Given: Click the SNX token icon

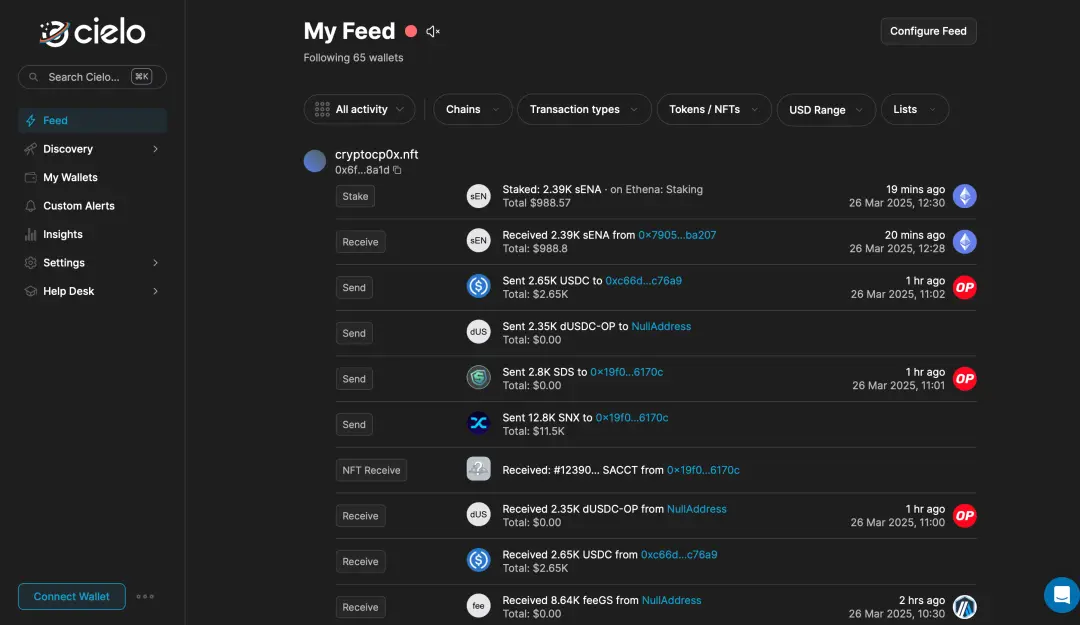Looking at the screenshot, I should [x=478, y=424].
